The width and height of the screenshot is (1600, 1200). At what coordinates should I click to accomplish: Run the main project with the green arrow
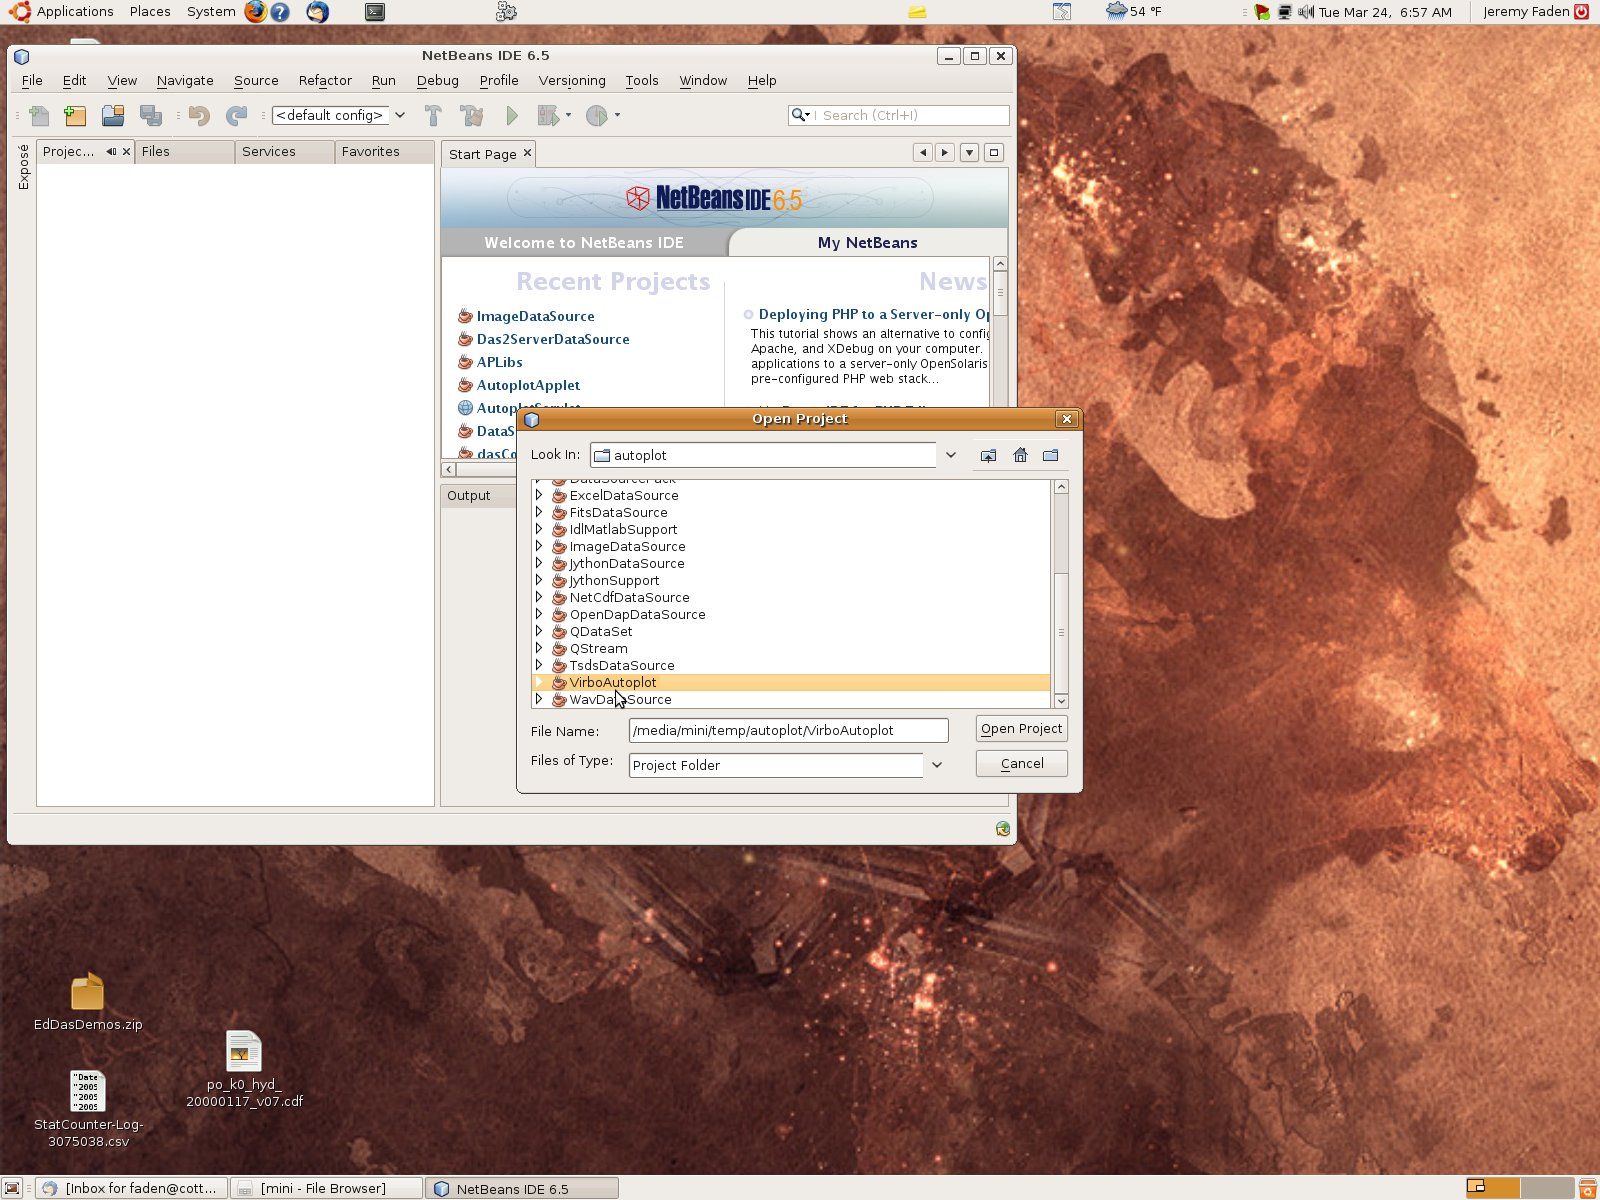pos(512,116)
